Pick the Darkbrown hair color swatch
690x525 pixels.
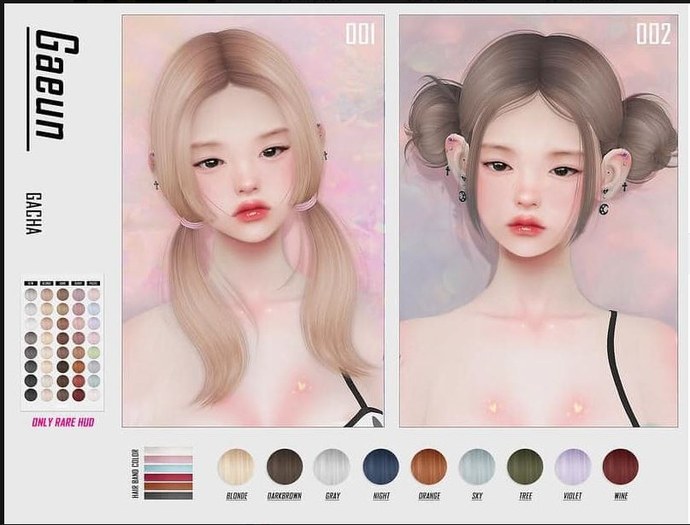click(x=285, y=466)
